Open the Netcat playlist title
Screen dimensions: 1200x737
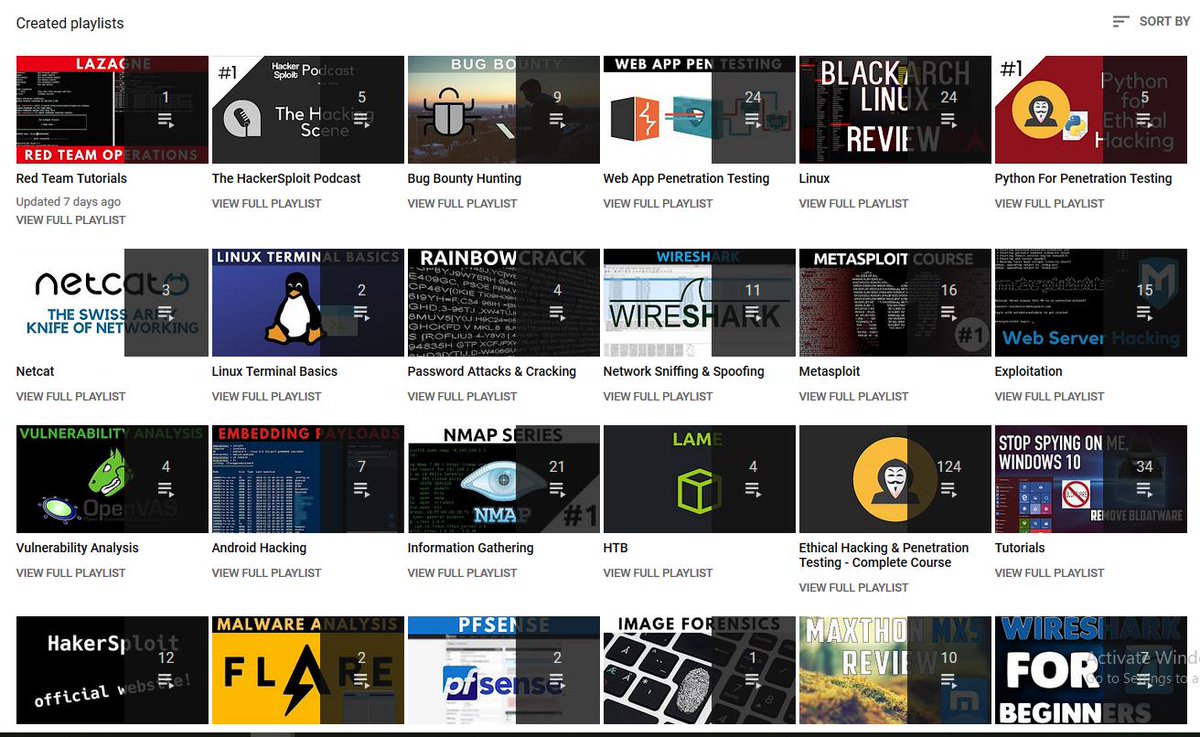pos(35,371)
